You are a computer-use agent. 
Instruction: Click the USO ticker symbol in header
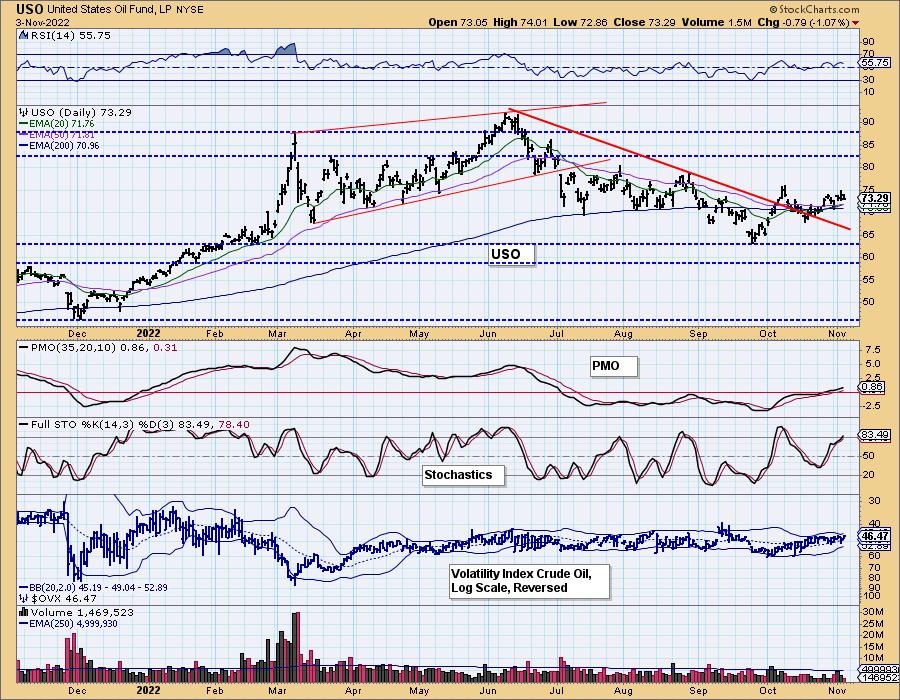coord(29,9)
